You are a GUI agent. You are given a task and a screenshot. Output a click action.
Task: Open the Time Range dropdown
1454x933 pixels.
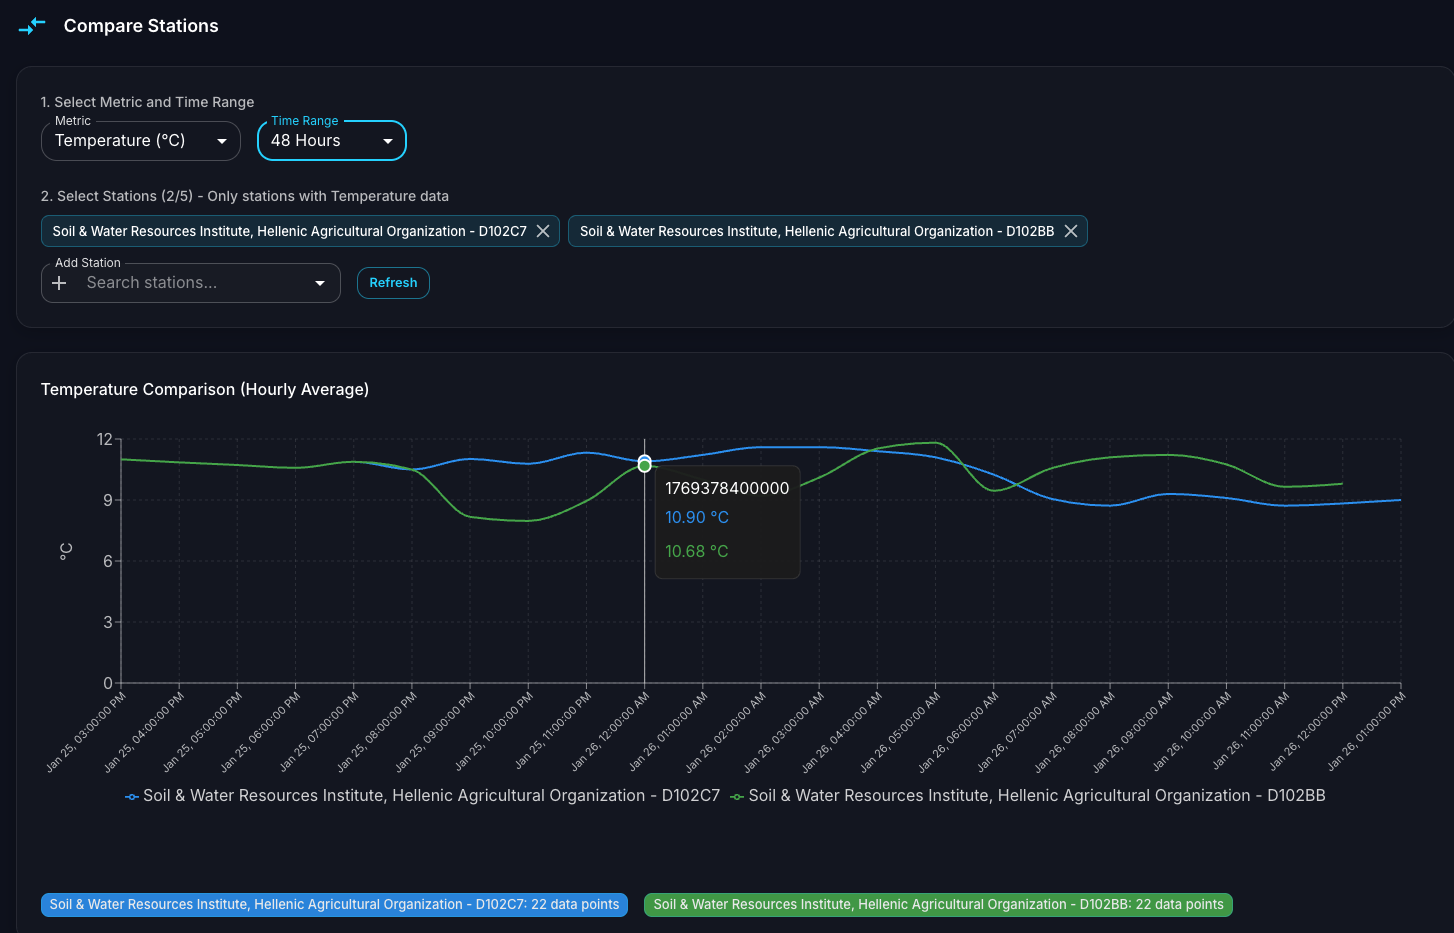pos(332,141)
